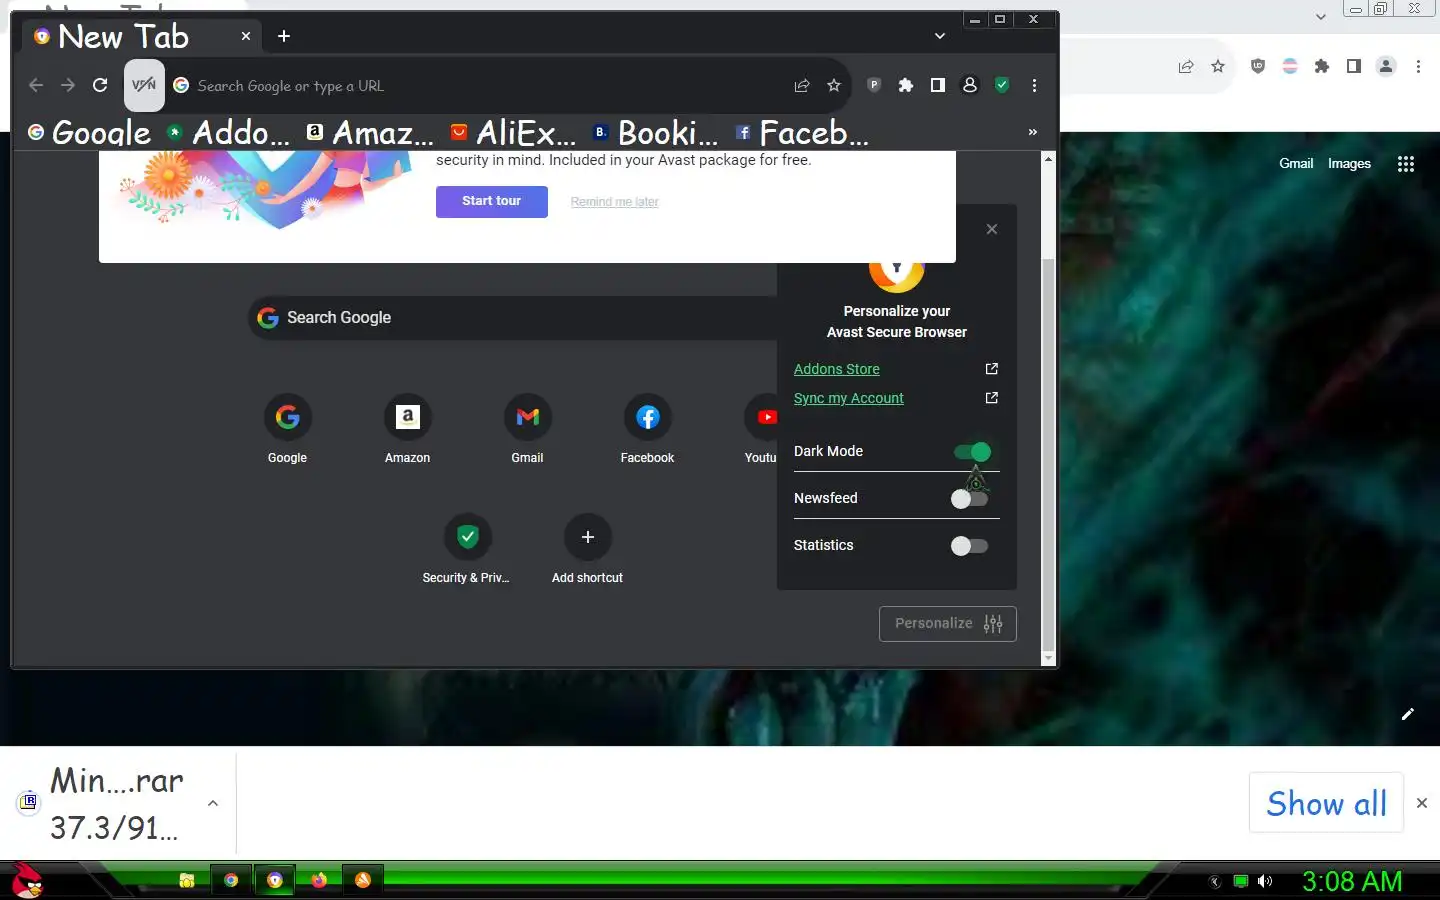The image size is (1440, 900).
Task: Click the scrollbar down arrow in Avast page
Action: [1048, 659]
